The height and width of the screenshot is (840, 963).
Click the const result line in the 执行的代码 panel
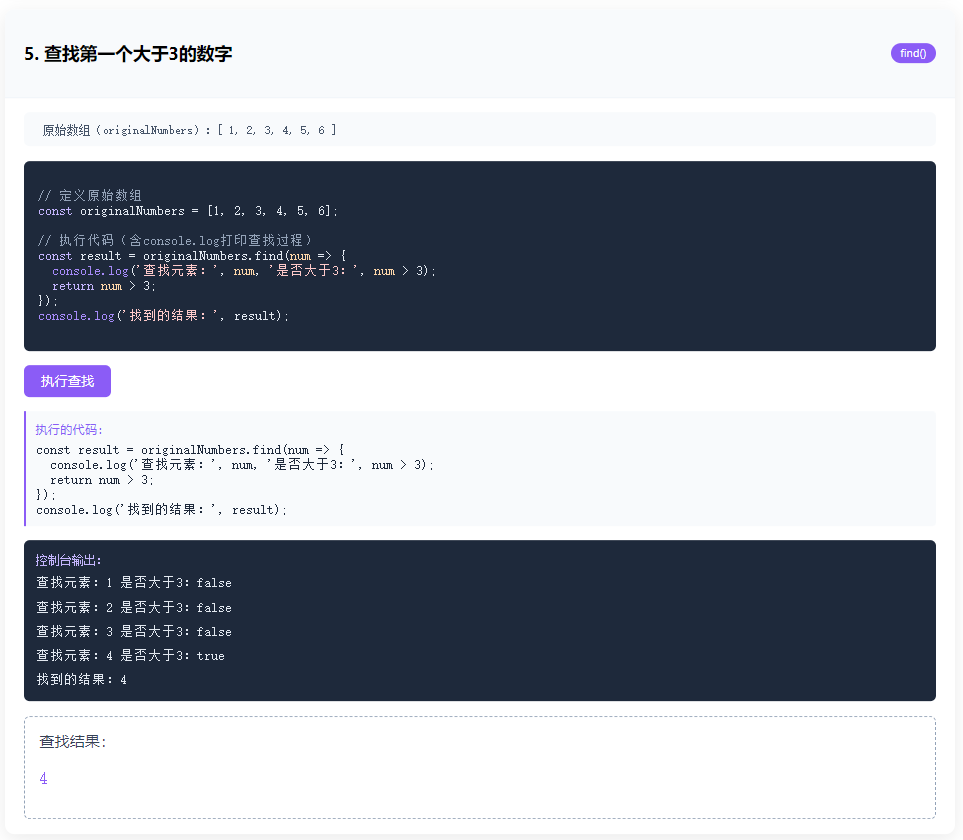[x=190, y=450]
